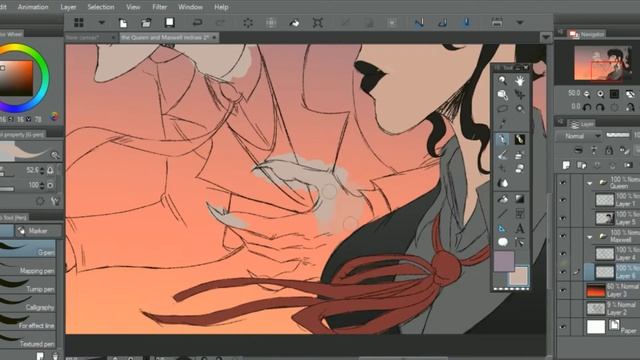Toggle visibility of Layer 3

click(563, 290)
